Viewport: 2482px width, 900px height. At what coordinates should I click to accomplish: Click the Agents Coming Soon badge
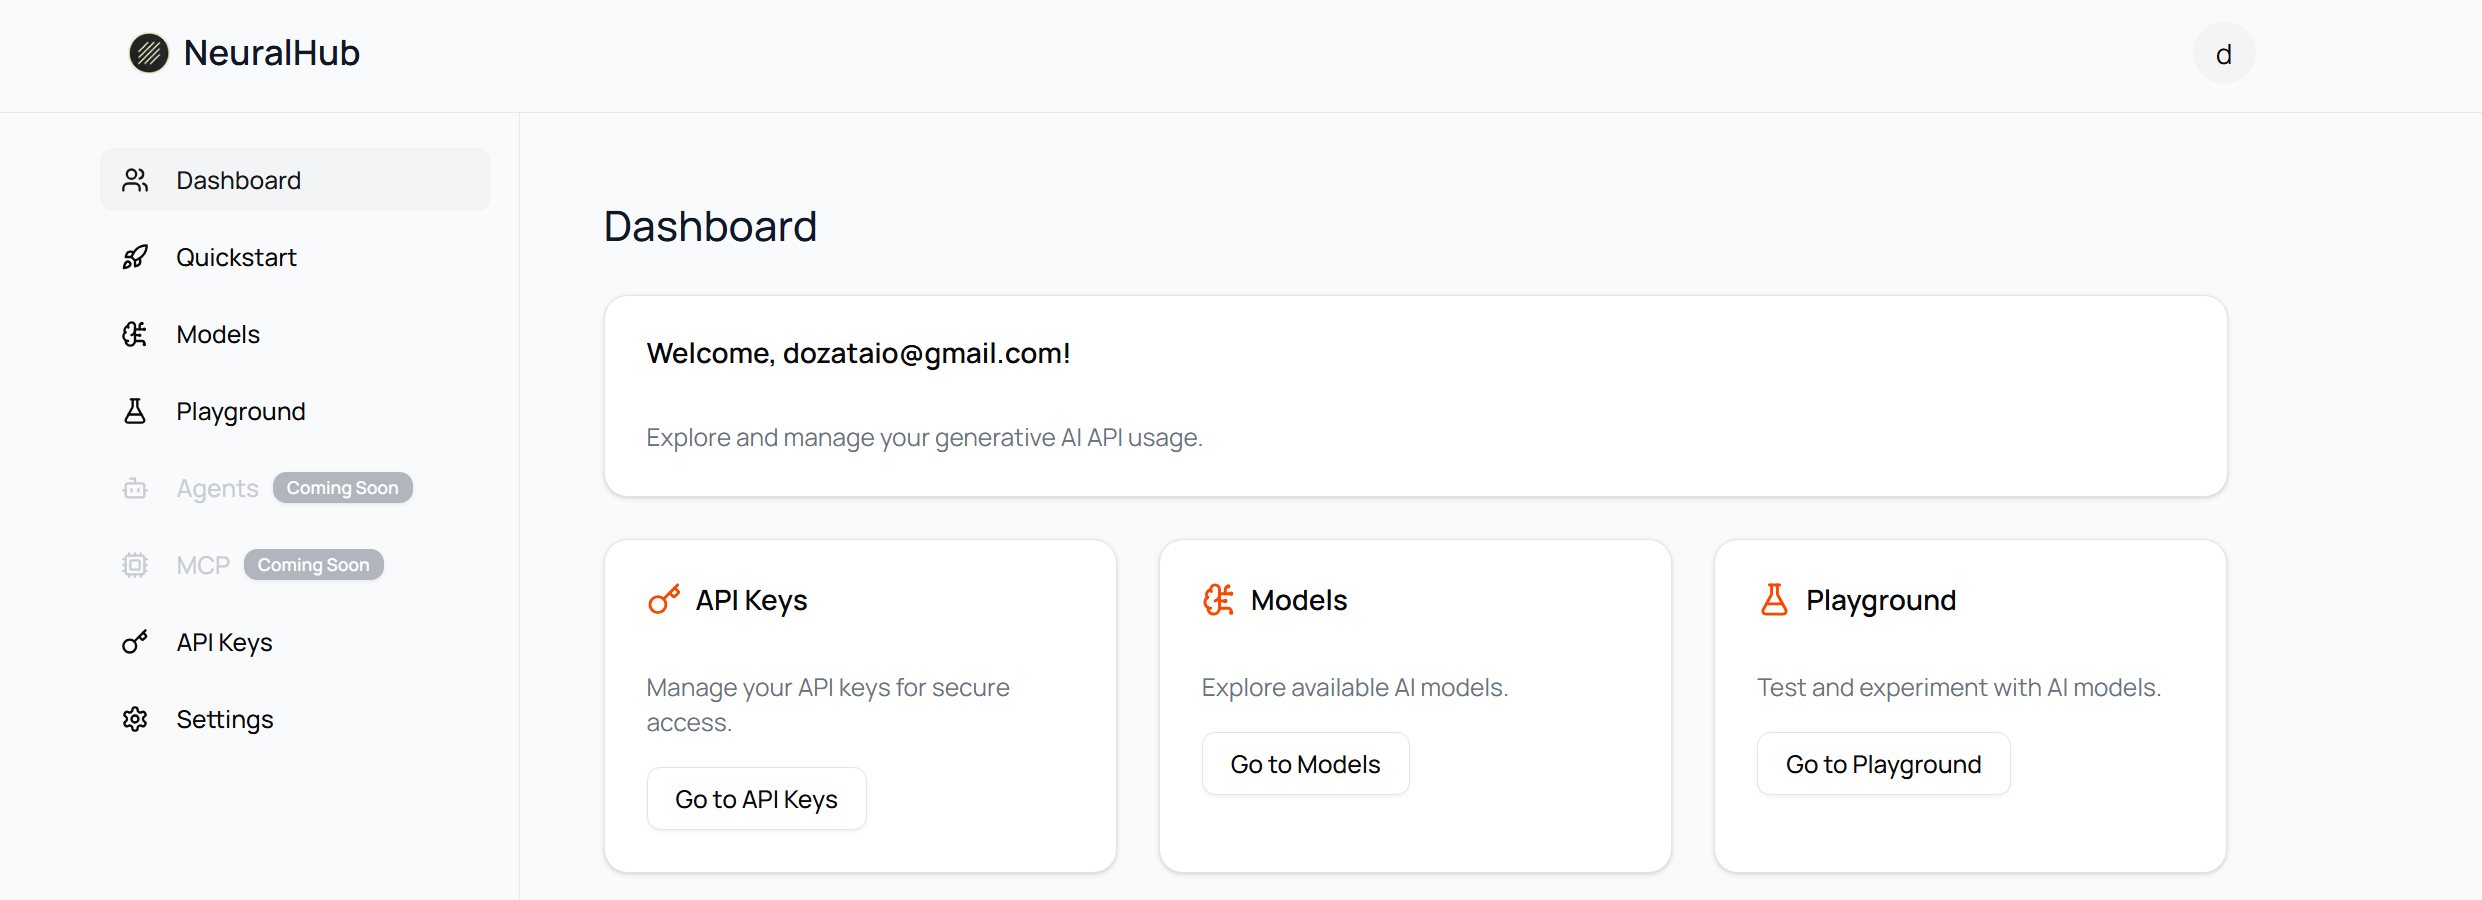pyautogui.click(x=342, y=488)
